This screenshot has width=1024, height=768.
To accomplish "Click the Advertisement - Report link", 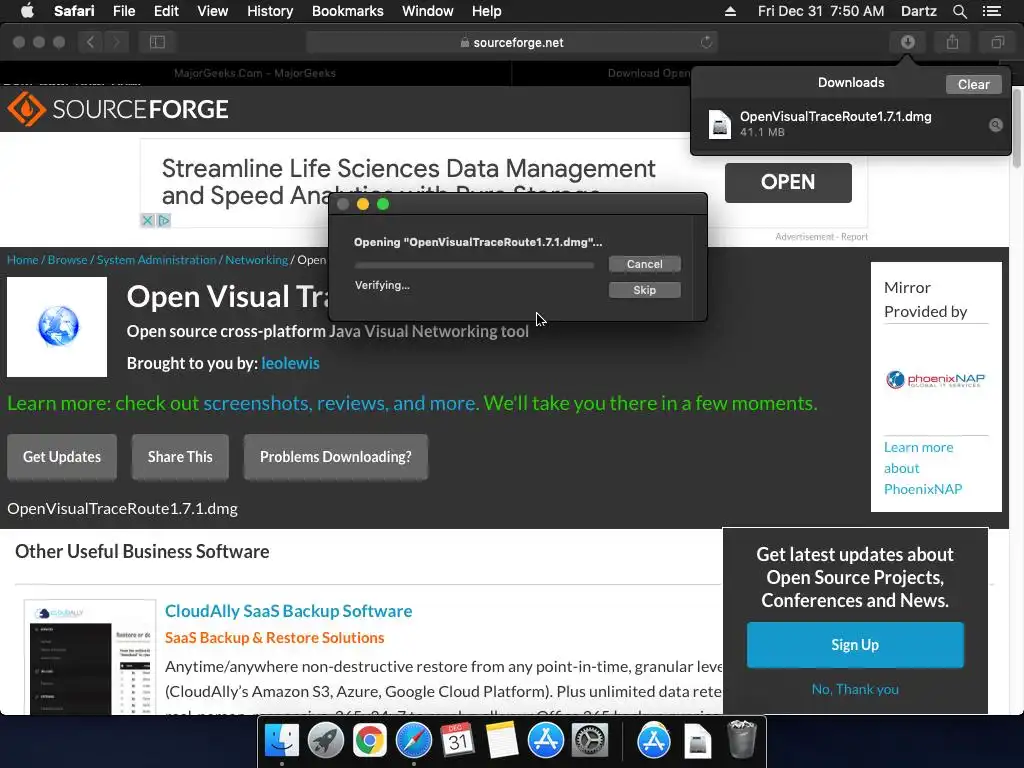I will [x=821, y=236].
